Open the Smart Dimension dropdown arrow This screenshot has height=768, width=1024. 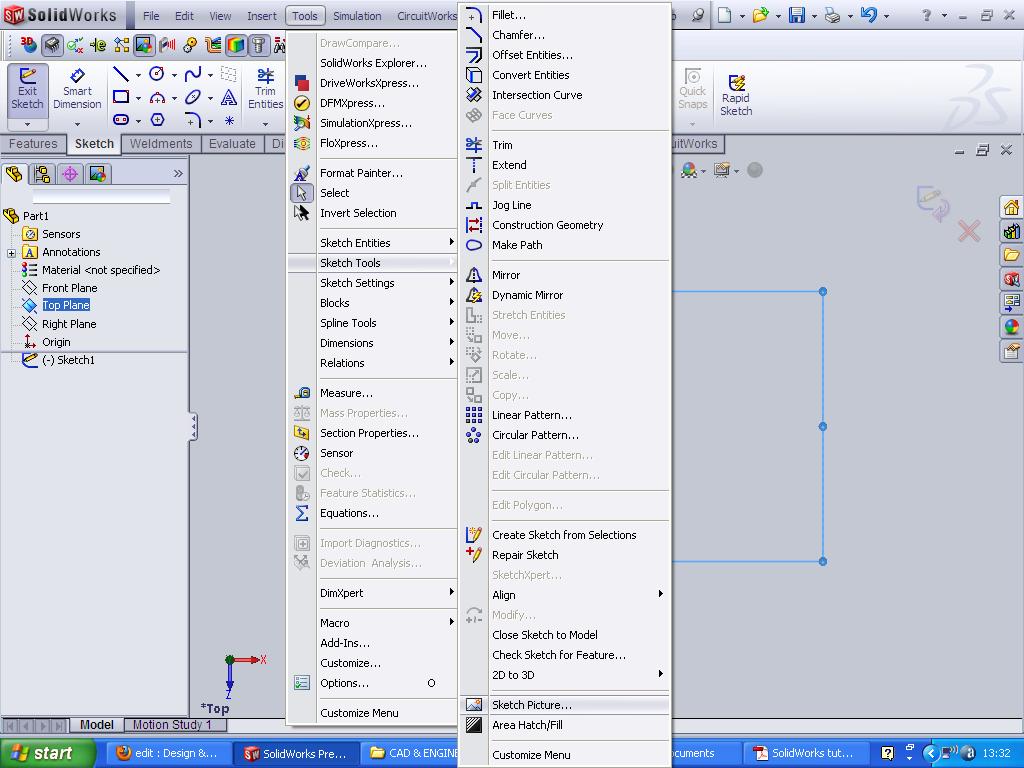[77, 123]
